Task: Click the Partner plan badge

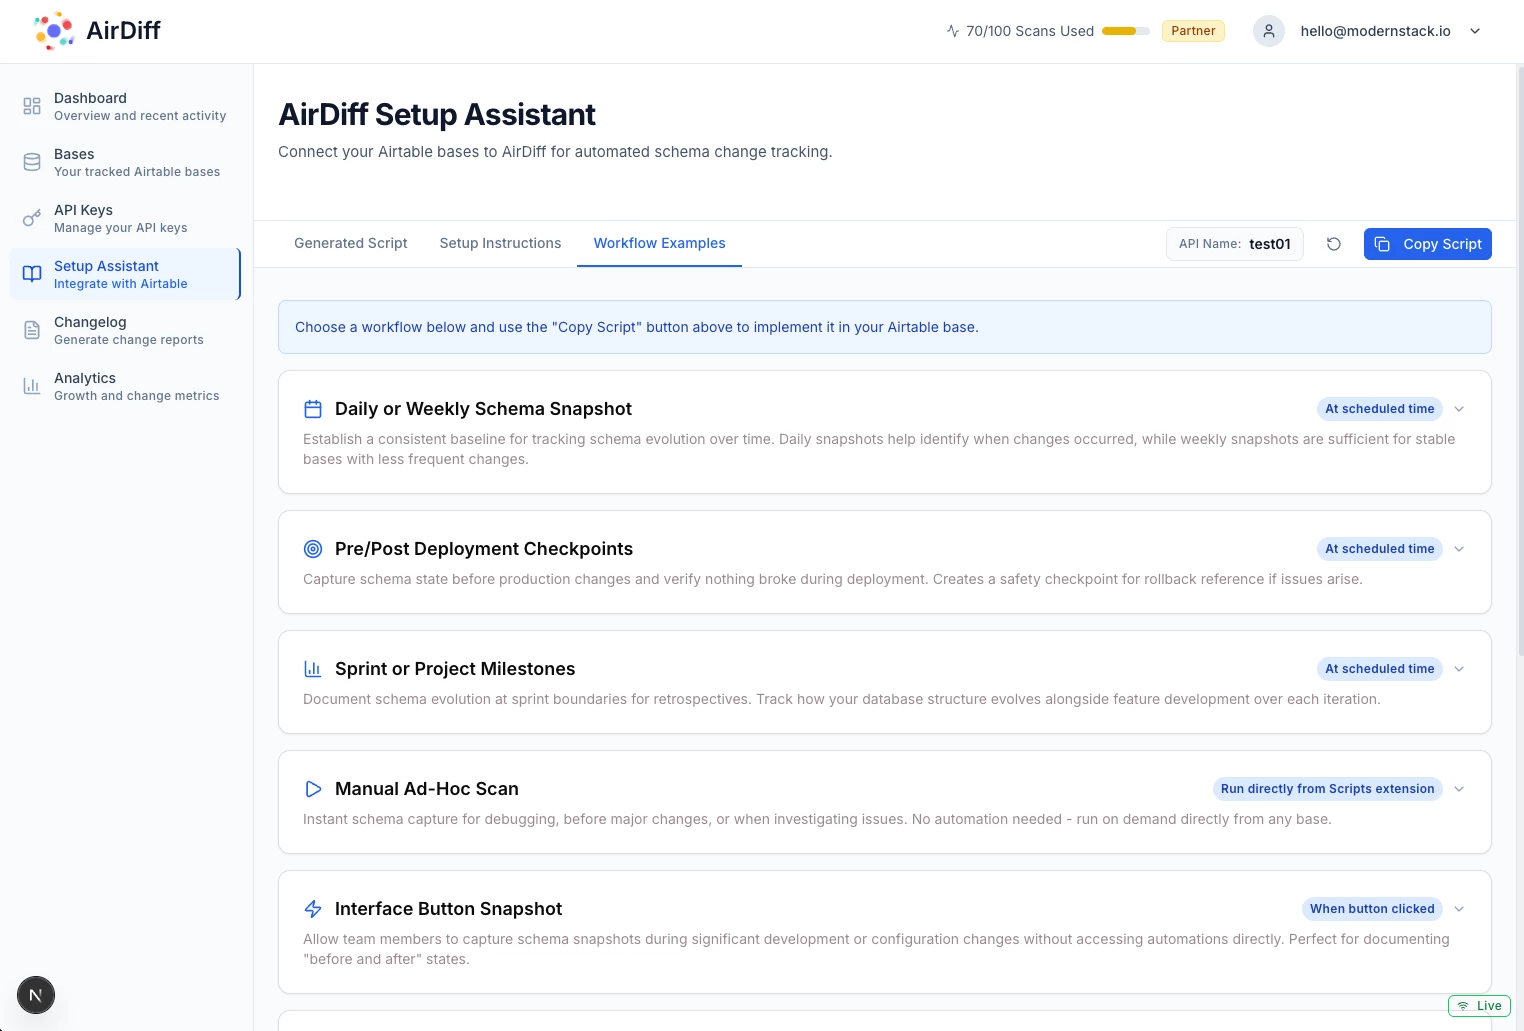Action: click(x=1193, y=31)
